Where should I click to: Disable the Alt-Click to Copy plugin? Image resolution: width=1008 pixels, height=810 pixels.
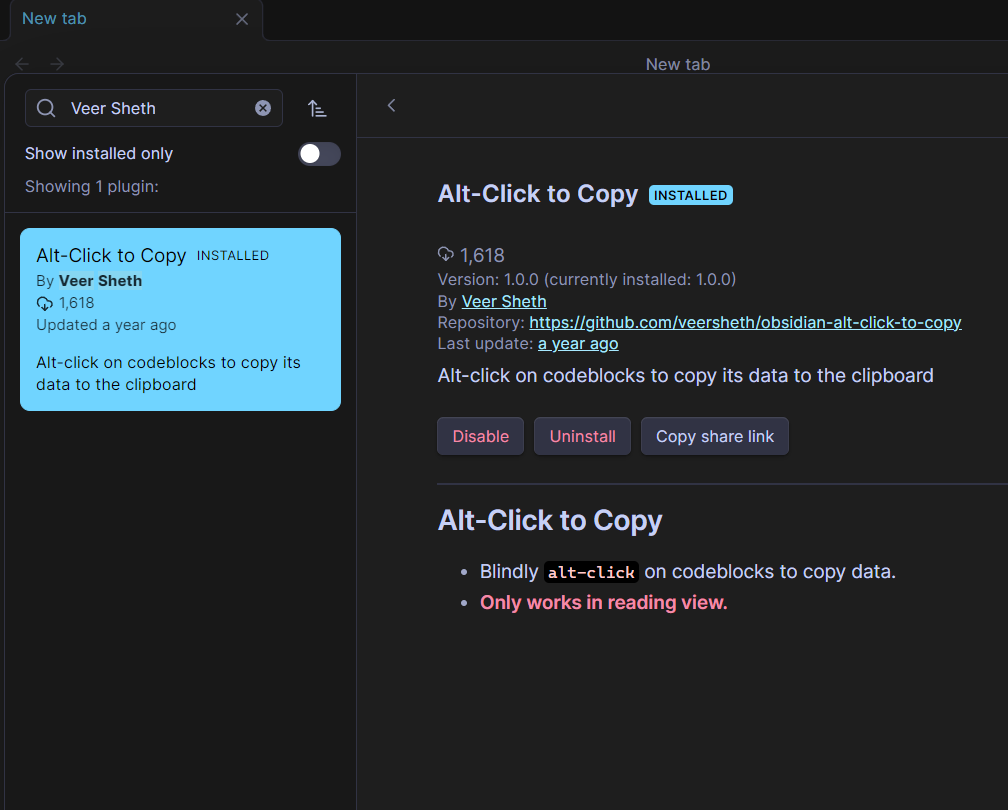pyautogui.click(x=480, y=436)
